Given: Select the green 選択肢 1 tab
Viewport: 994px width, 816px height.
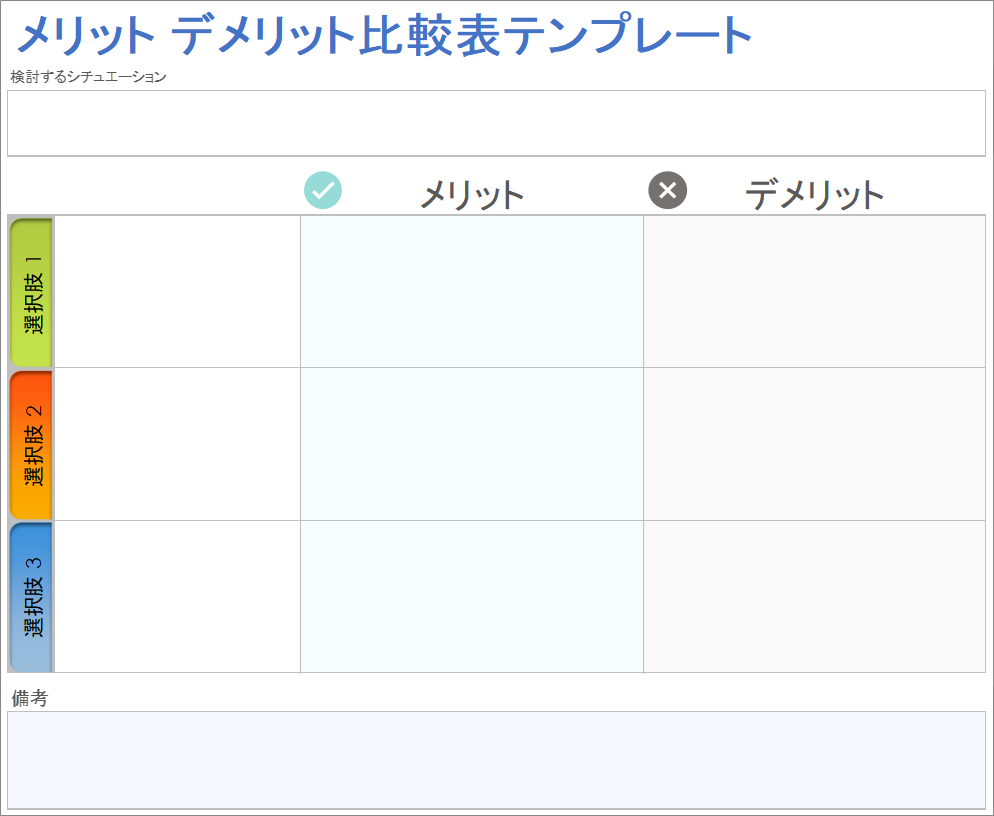Looking at the screenshot, I should click(31, 292).
